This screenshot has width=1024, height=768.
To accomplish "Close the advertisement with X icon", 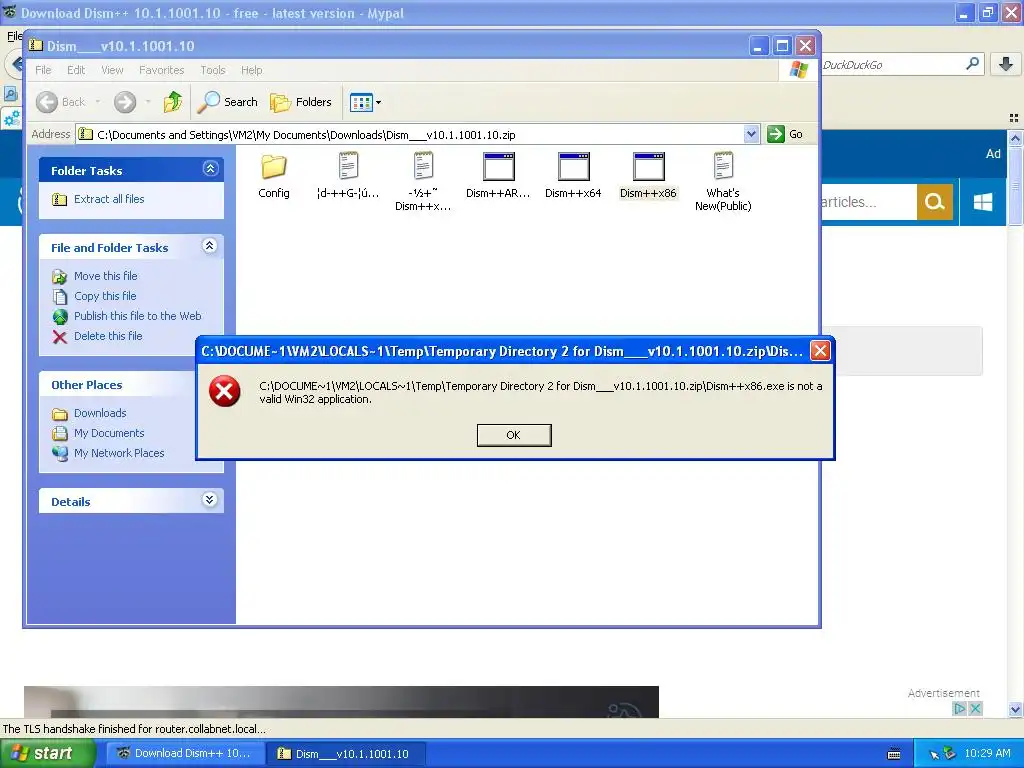I will (975, 709).
